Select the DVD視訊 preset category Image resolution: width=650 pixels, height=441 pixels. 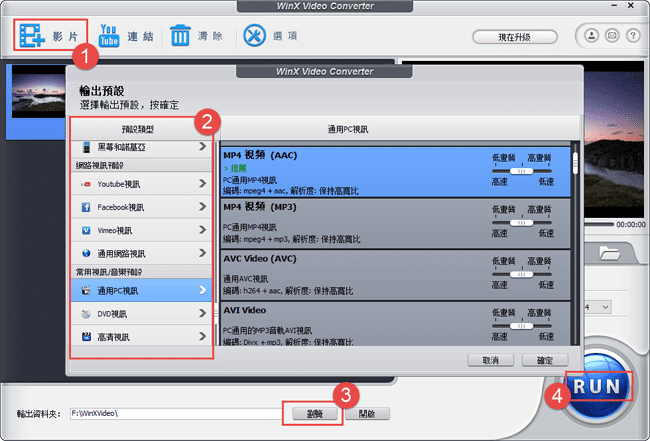click(x=141, y=313)
